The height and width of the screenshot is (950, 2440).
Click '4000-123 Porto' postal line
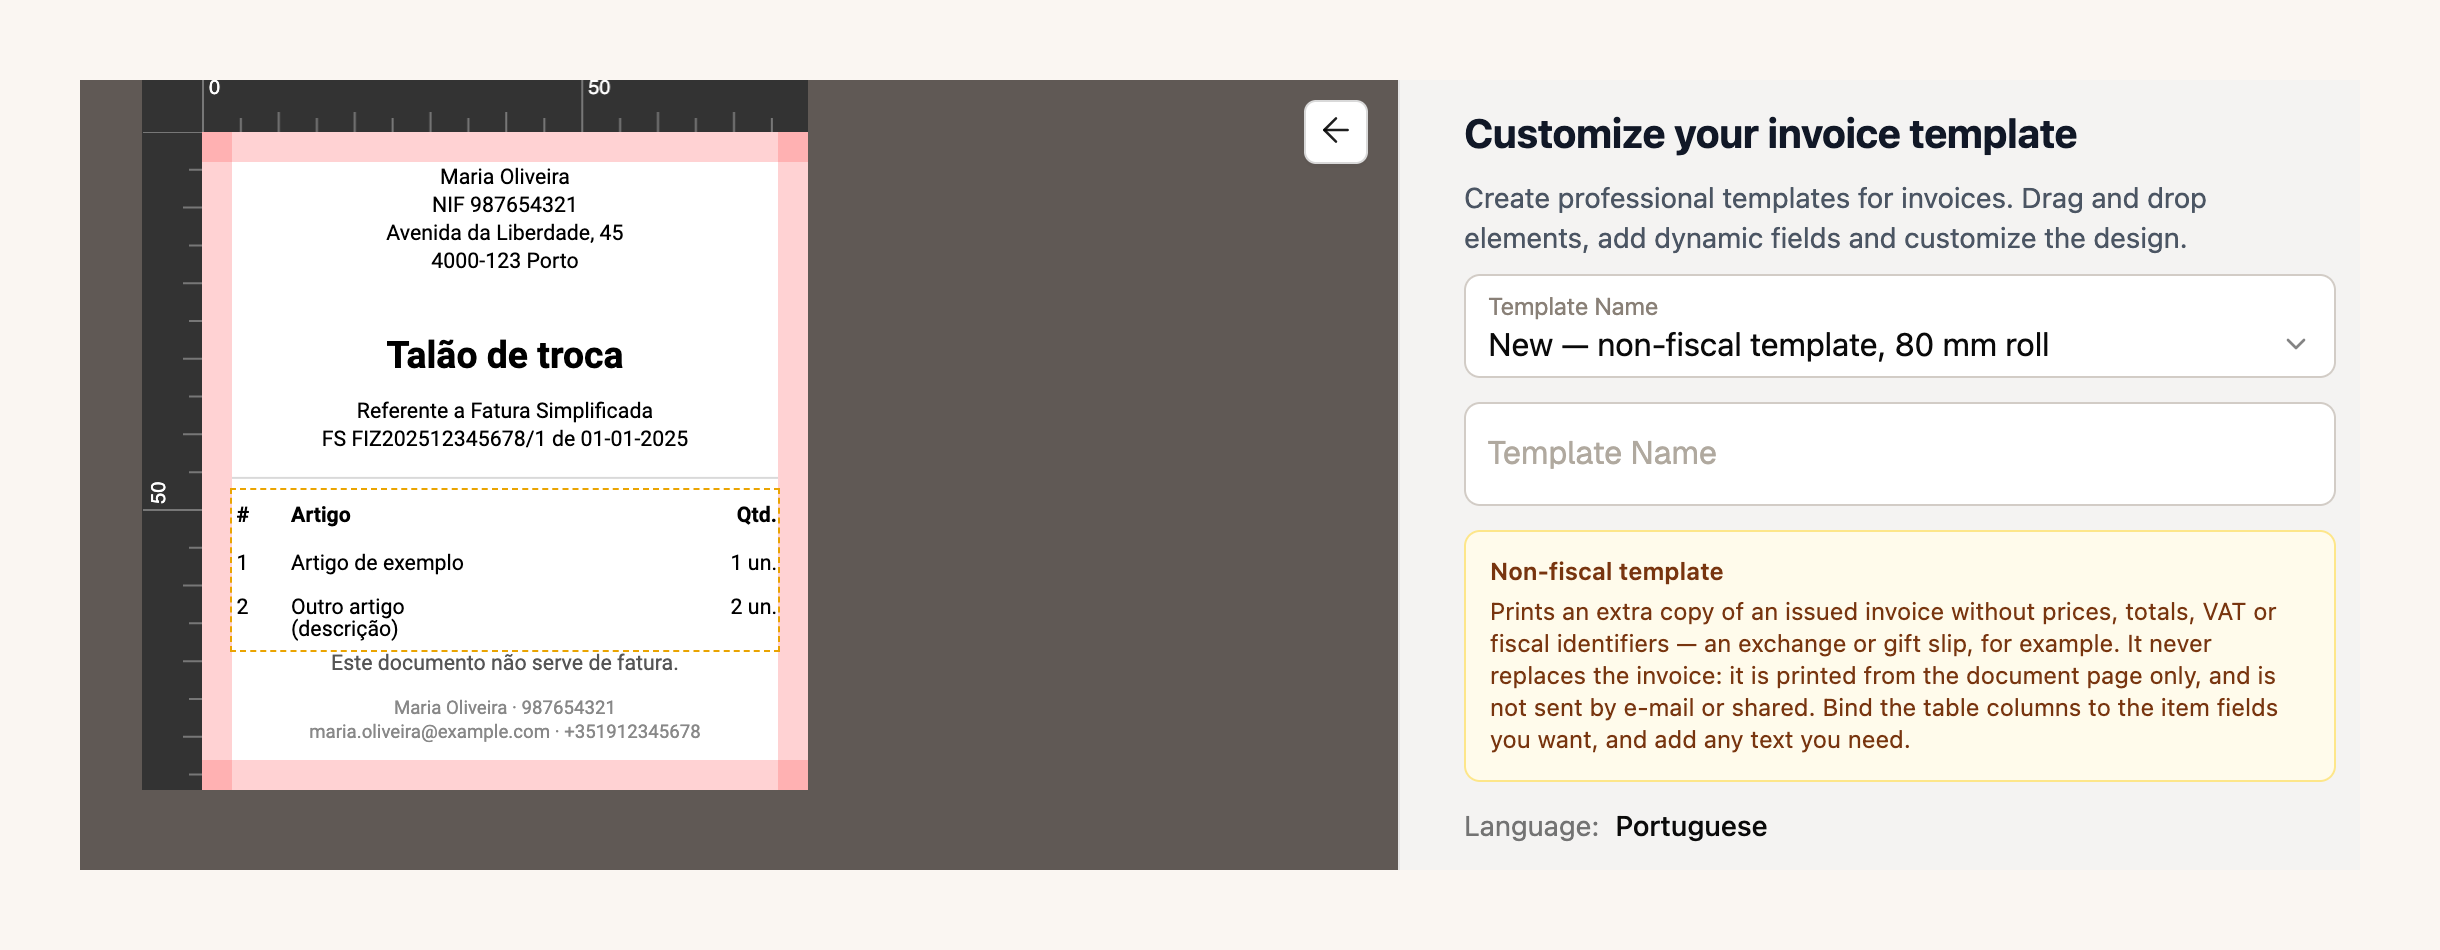(504, 261)
